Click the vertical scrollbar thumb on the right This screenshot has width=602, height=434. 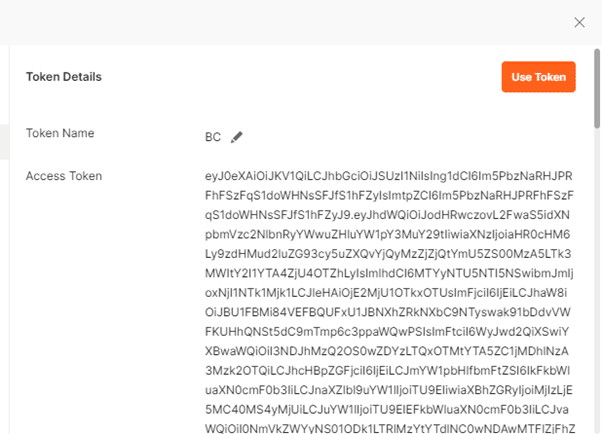pyautogui.click(x=597, y=88)
